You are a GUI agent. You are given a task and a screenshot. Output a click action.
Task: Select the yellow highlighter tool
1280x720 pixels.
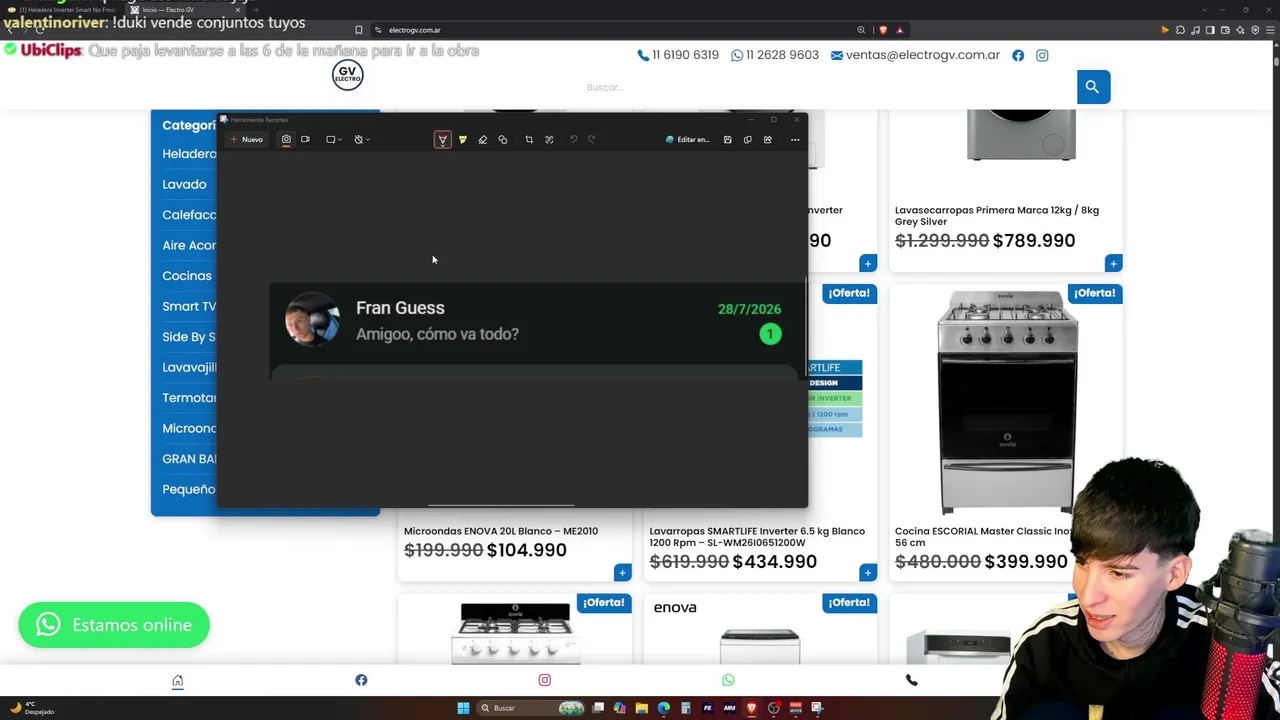pos(462,140)
